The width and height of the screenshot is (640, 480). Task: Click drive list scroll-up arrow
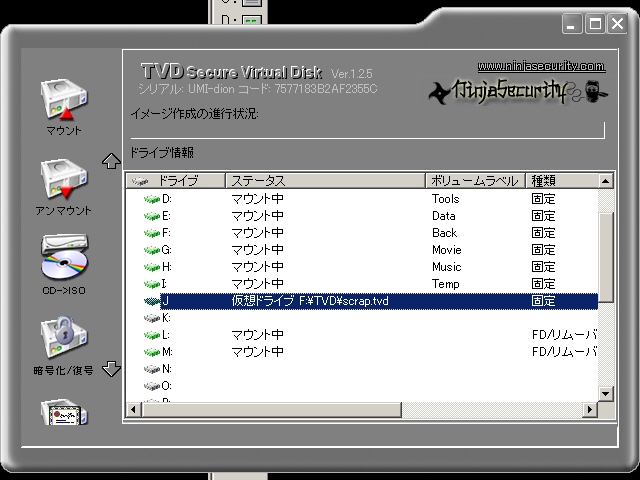coord(605,181)
